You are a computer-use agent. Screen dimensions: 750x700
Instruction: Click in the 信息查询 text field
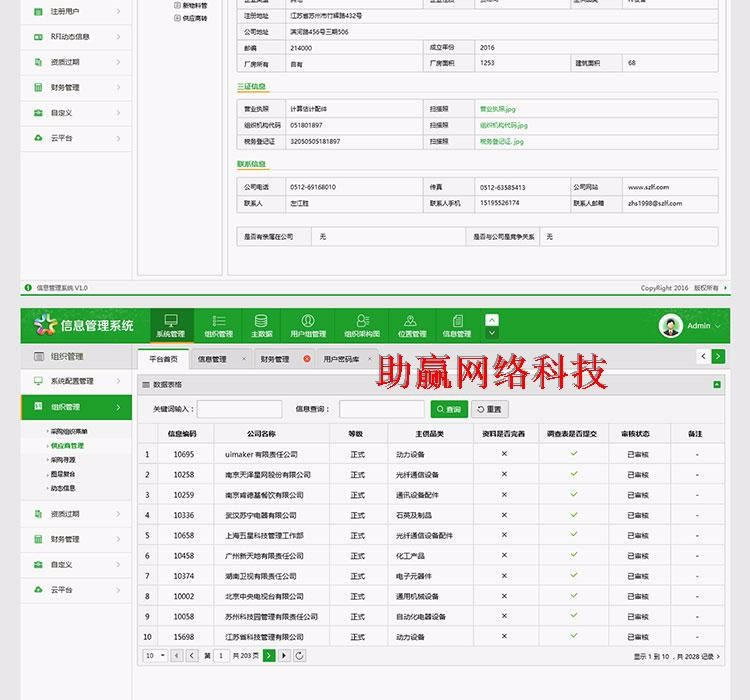coord(382,409)
